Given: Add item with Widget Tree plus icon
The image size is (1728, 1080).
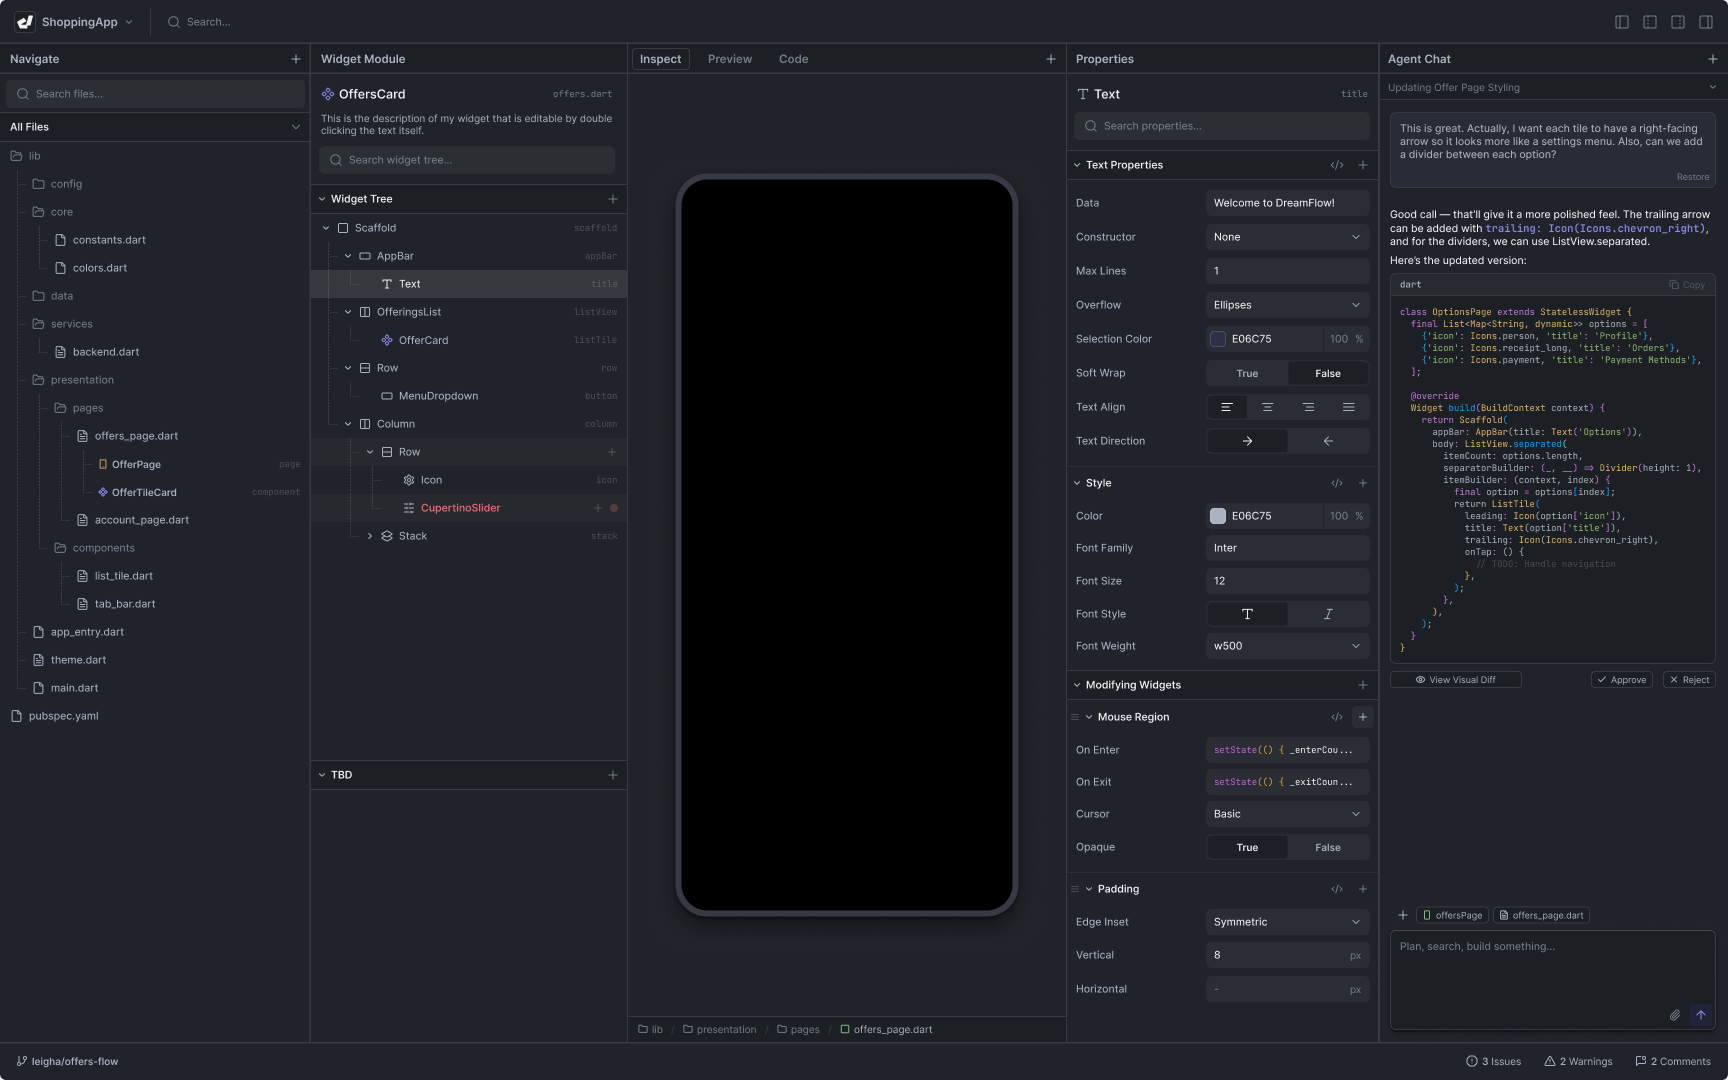Looking at the screenshot, I should pyautogui.click(x=613, y=199).
